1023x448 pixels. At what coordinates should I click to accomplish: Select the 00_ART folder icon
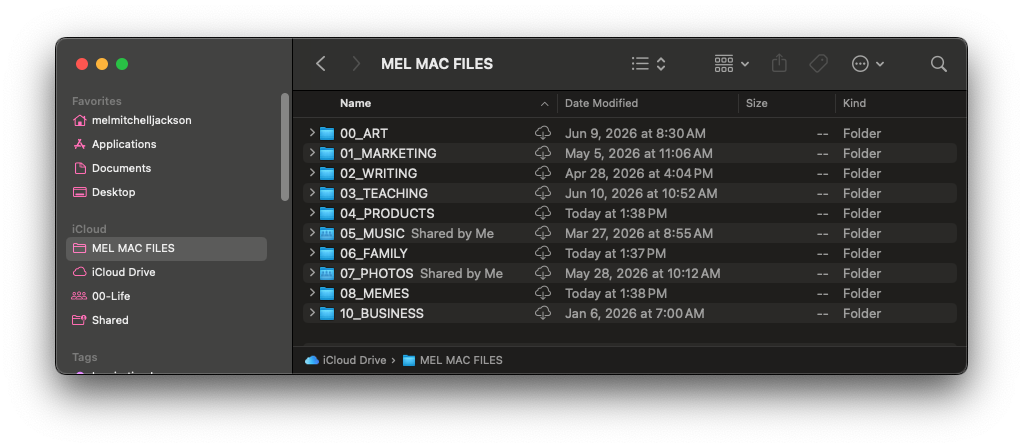point(327,134)
